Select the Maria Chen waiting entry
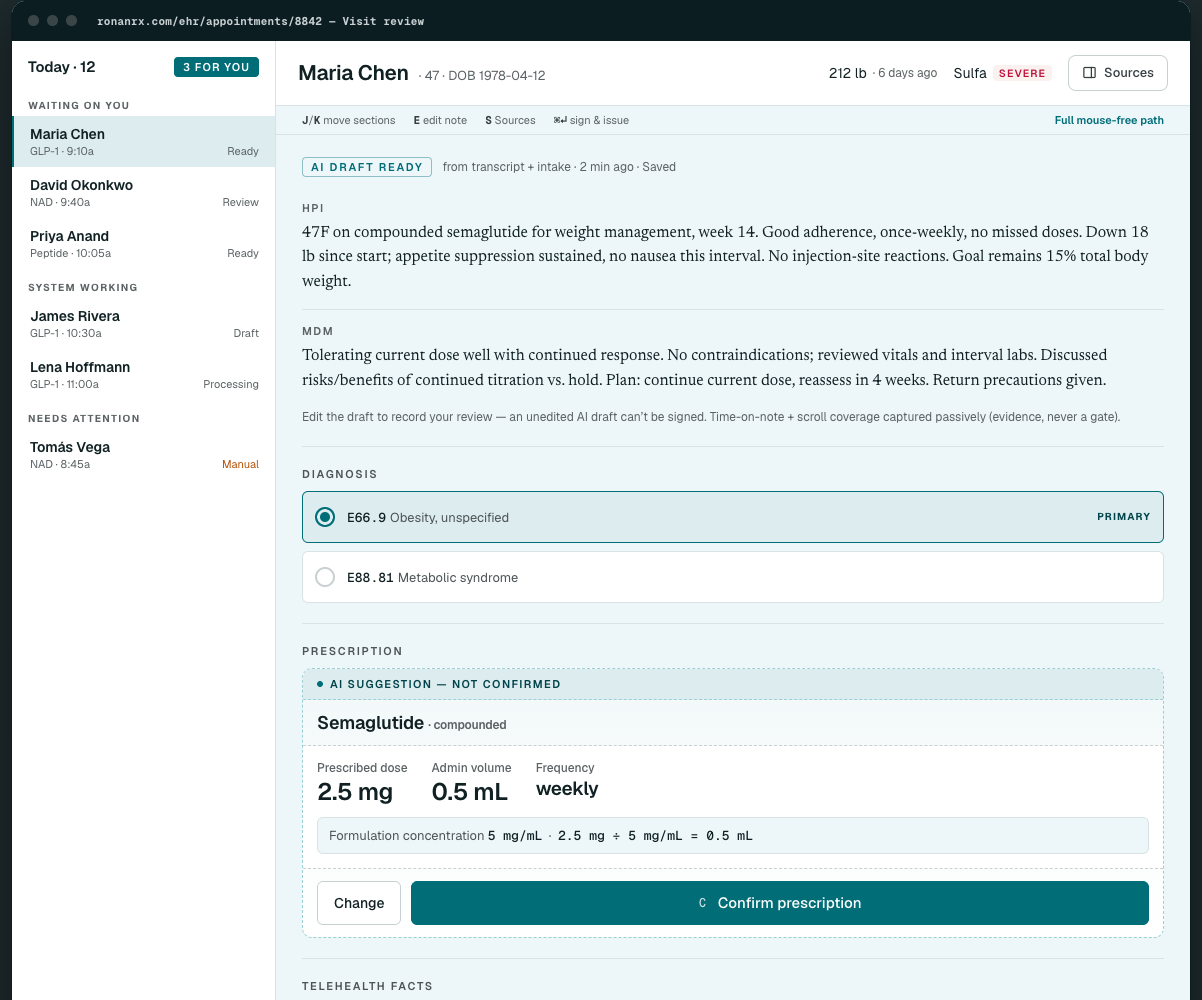This screenshot has height=1000, width=1202. click(144, 142)
